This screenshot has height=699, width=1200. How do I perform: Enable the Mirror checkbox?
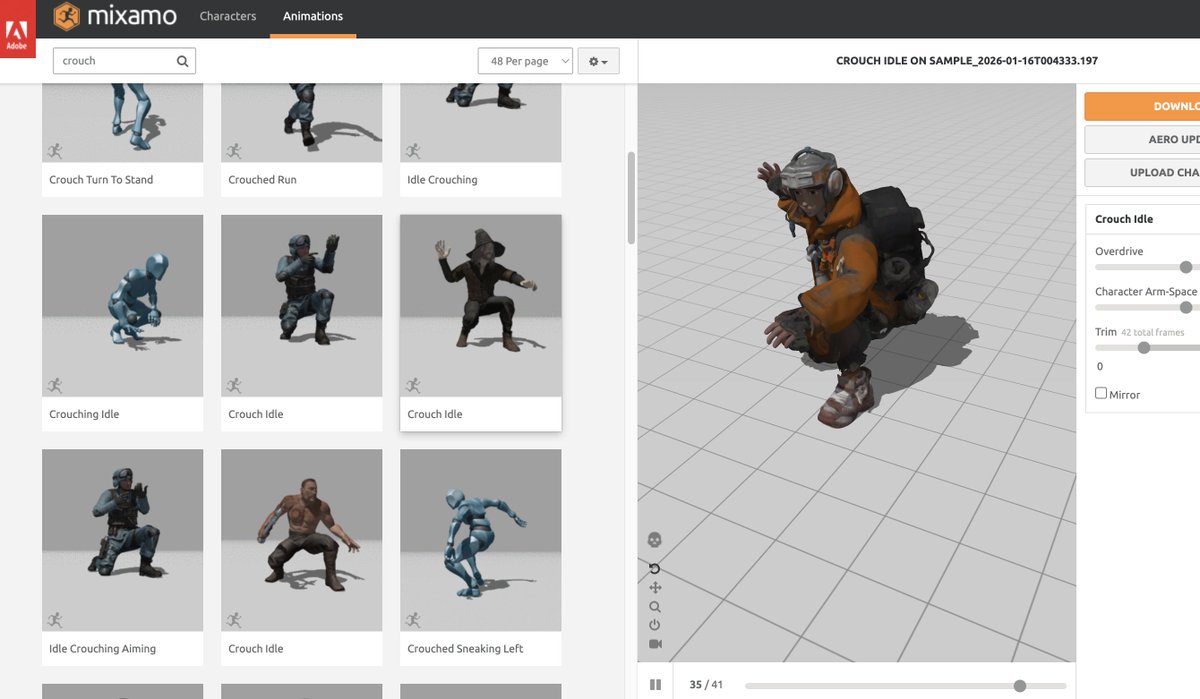[1101, 394]
